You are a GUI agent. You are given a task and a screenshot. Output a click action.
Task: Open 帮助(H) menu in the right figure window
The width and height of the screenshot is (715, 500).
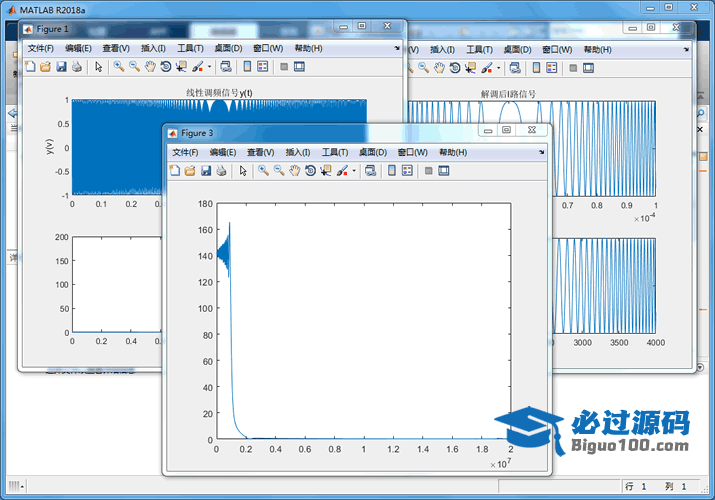(x=597, y=48)
